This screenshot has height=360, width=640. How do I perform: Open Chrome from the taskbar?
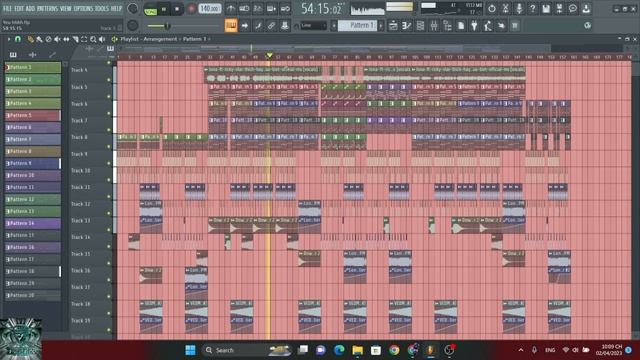pyautogui.click(x=394, y=350)
